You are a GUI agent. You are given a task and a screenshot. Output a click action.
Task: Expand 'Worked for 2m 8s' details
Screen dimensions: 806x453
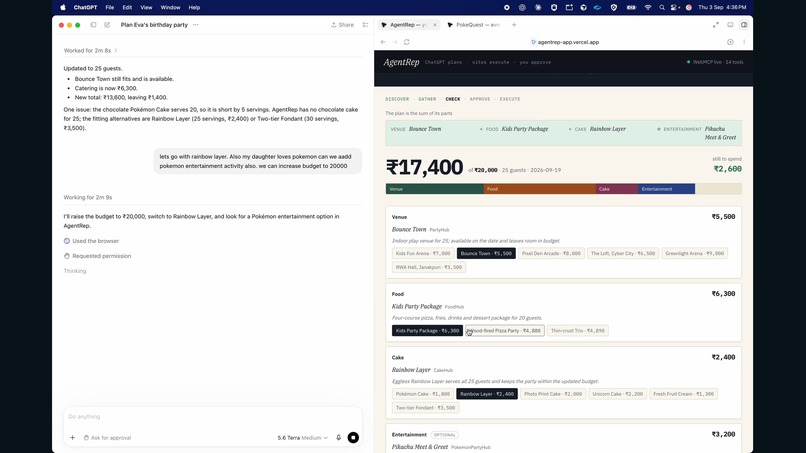pyautogui.click(x=90, y=50)
